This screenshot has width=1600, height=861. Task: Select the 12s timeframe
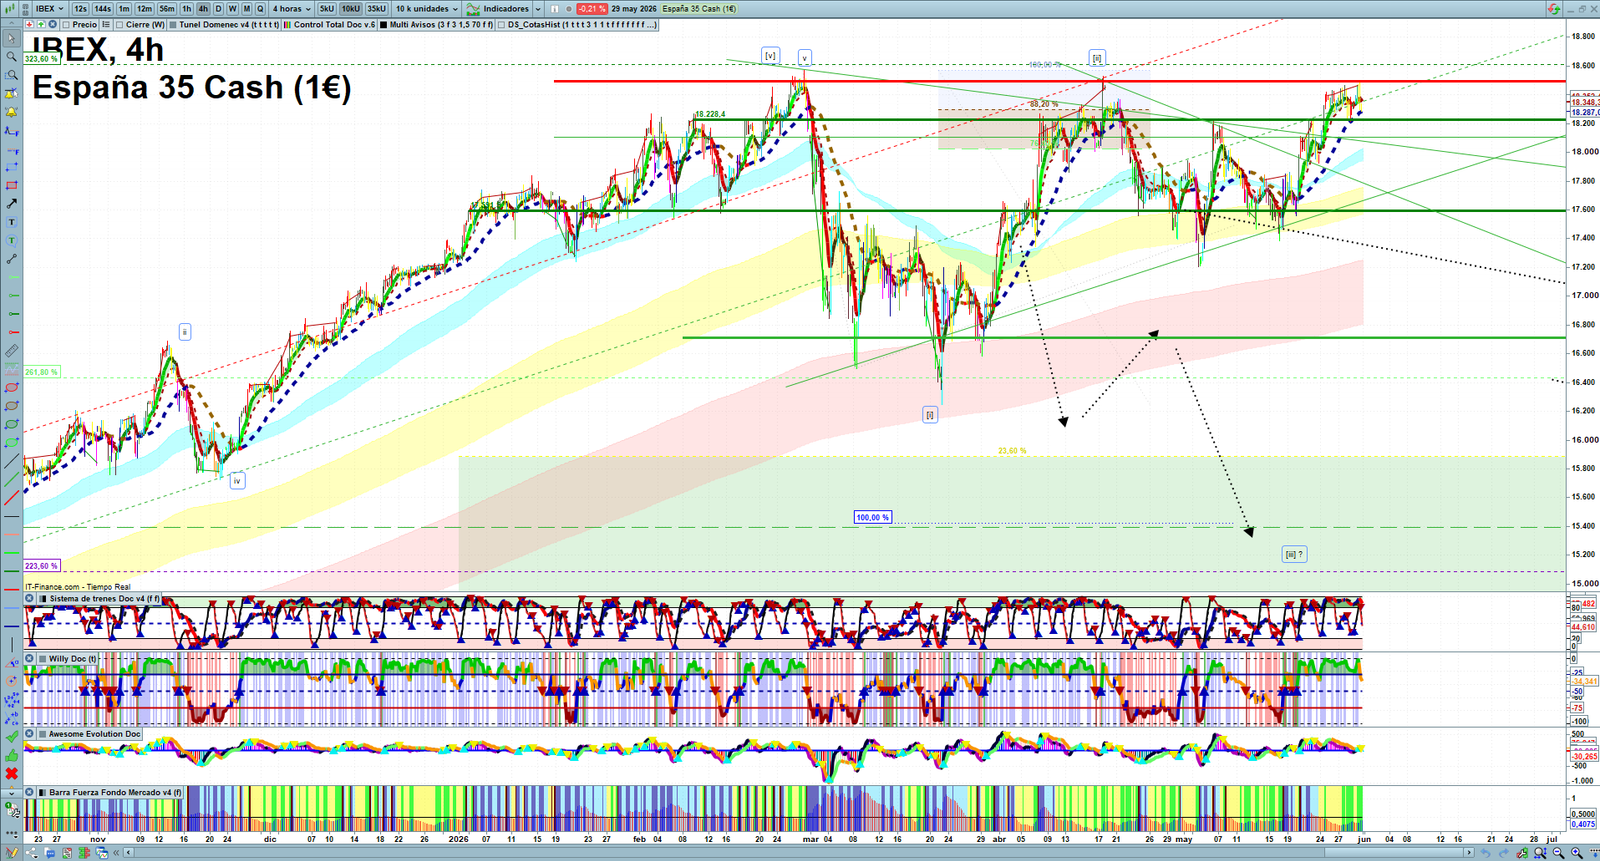80,8
